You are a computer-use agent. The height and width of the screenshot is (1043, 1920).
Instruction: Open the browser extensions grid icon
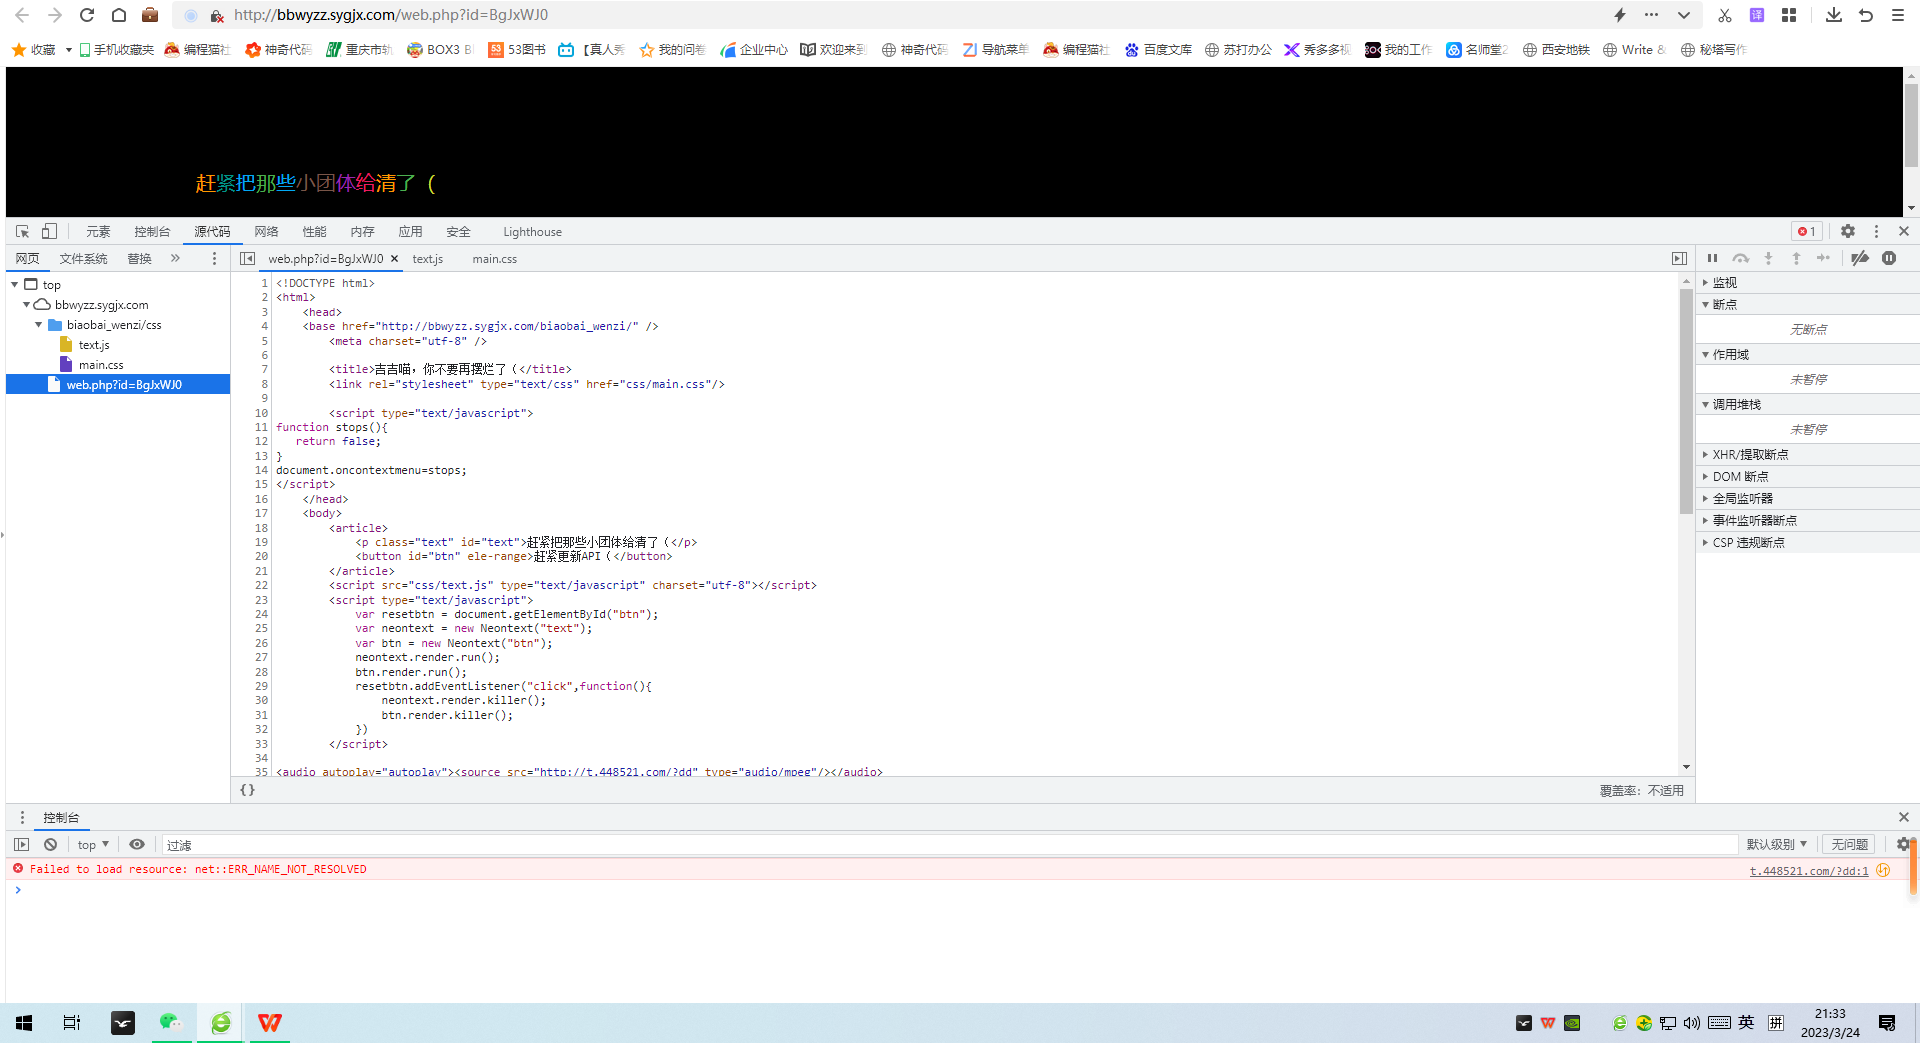tap(1789, 15)
